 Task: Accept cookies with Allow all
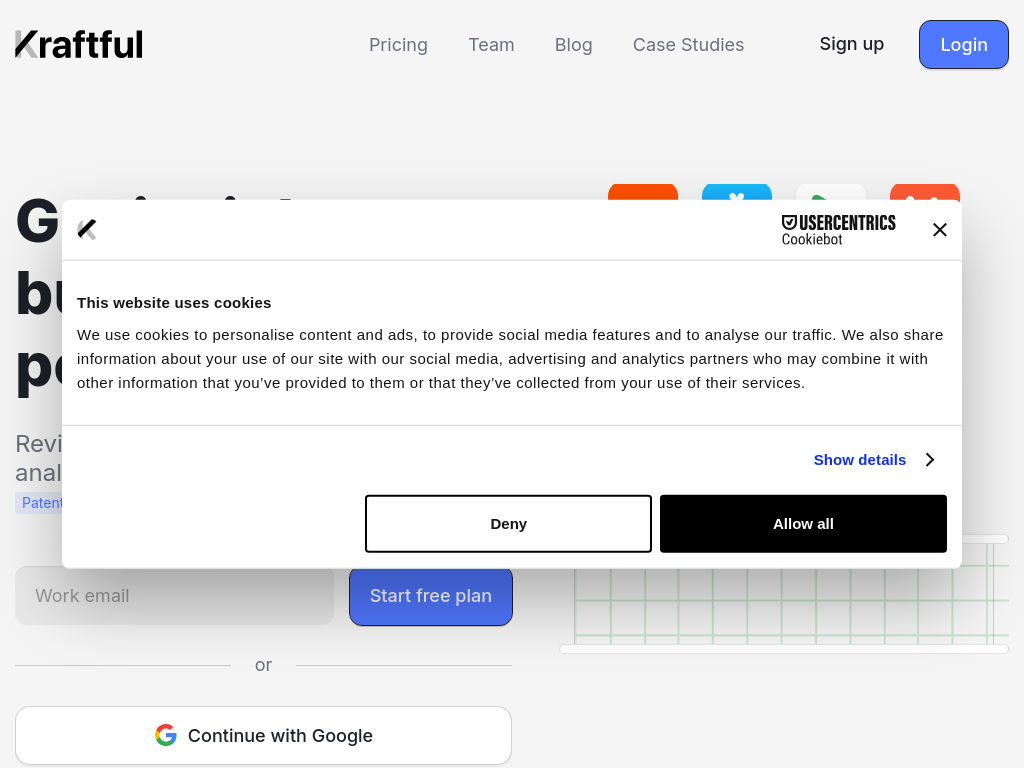[x=803, y=524]
